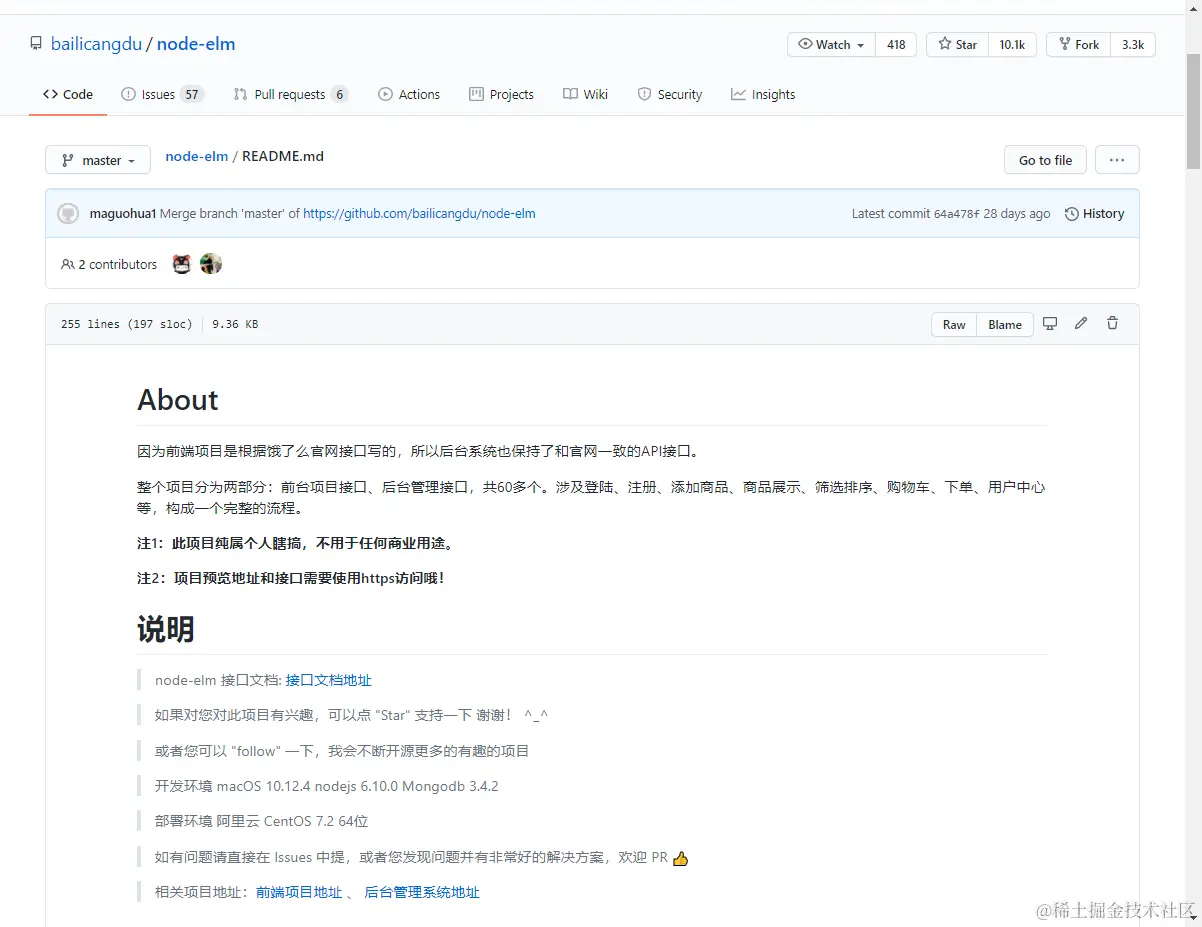The width and height of the screenshot is (1202, 927).
Task: Click the eye icon in the Watch button
Action: (805, 44)
